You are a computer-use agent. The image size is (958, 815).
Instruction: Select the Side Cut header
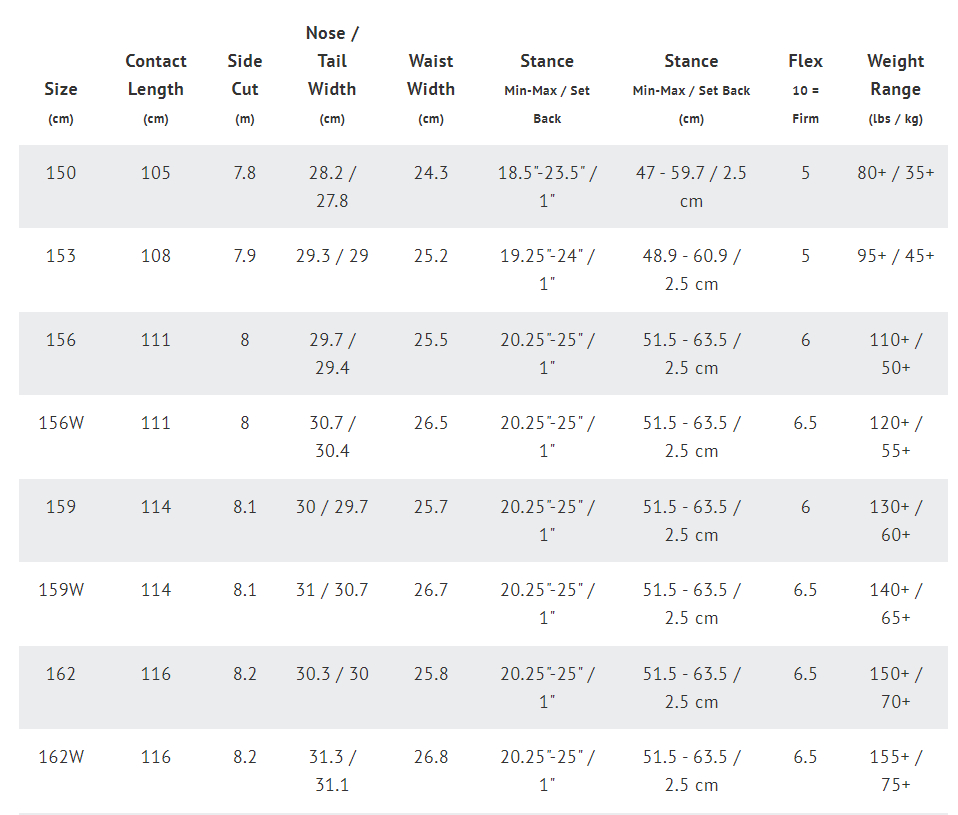(244, 89)
